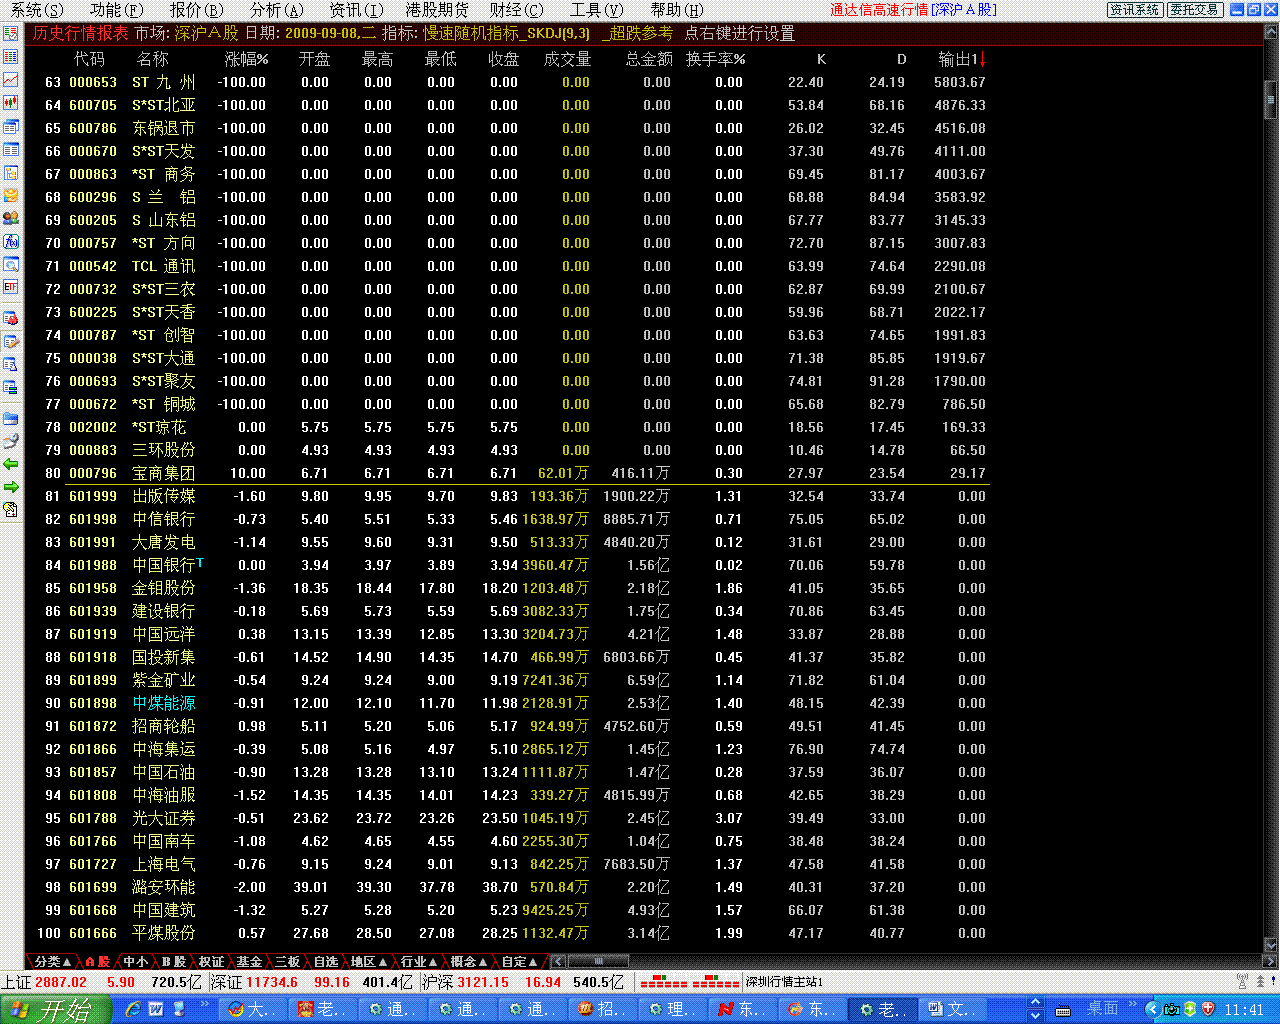The height and width of the screenshot is (1024, 1280).
Task: Click the green forward arrow icon
Action: [11, 487]
